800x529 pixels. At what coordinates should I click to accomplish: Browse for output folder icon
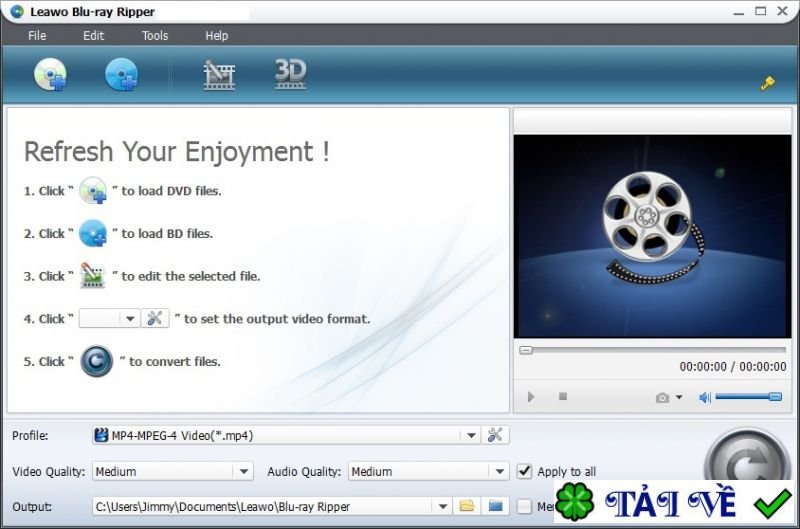pyautogui.click(x=466, y=506)
